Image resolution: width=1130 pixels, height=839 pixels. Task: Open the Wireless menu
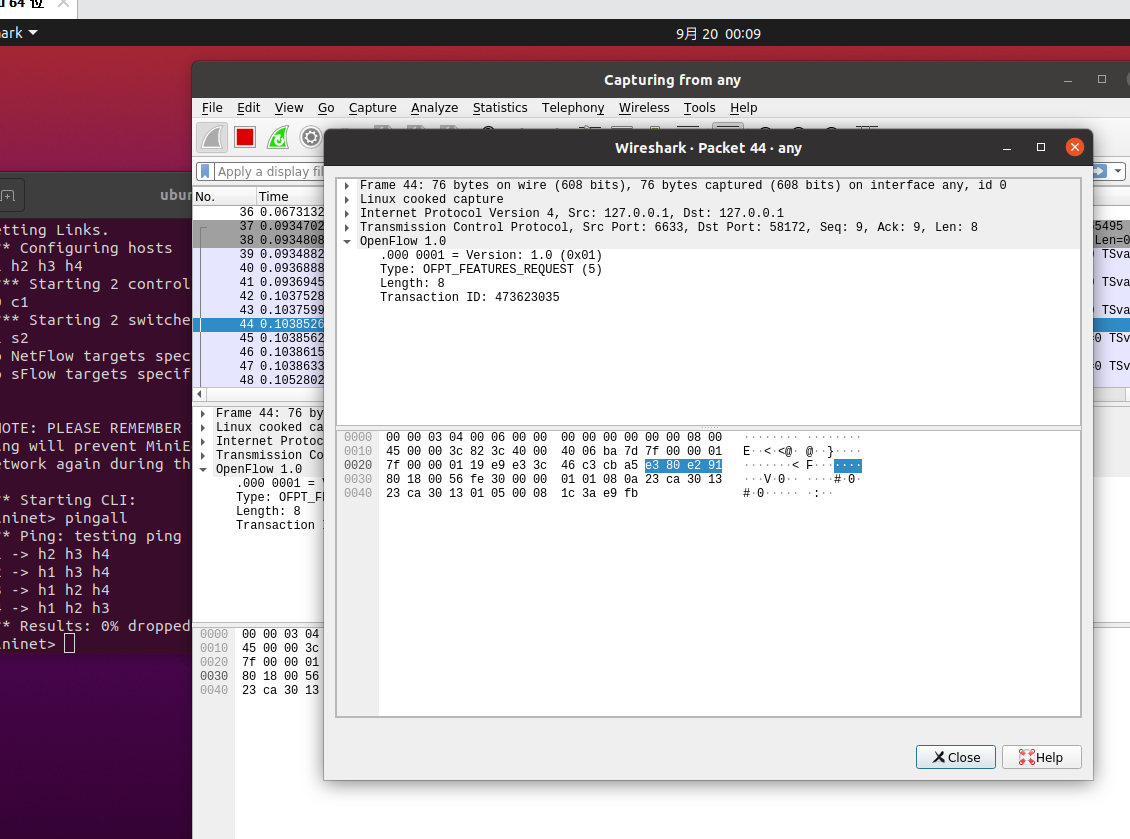coord(644,107)
